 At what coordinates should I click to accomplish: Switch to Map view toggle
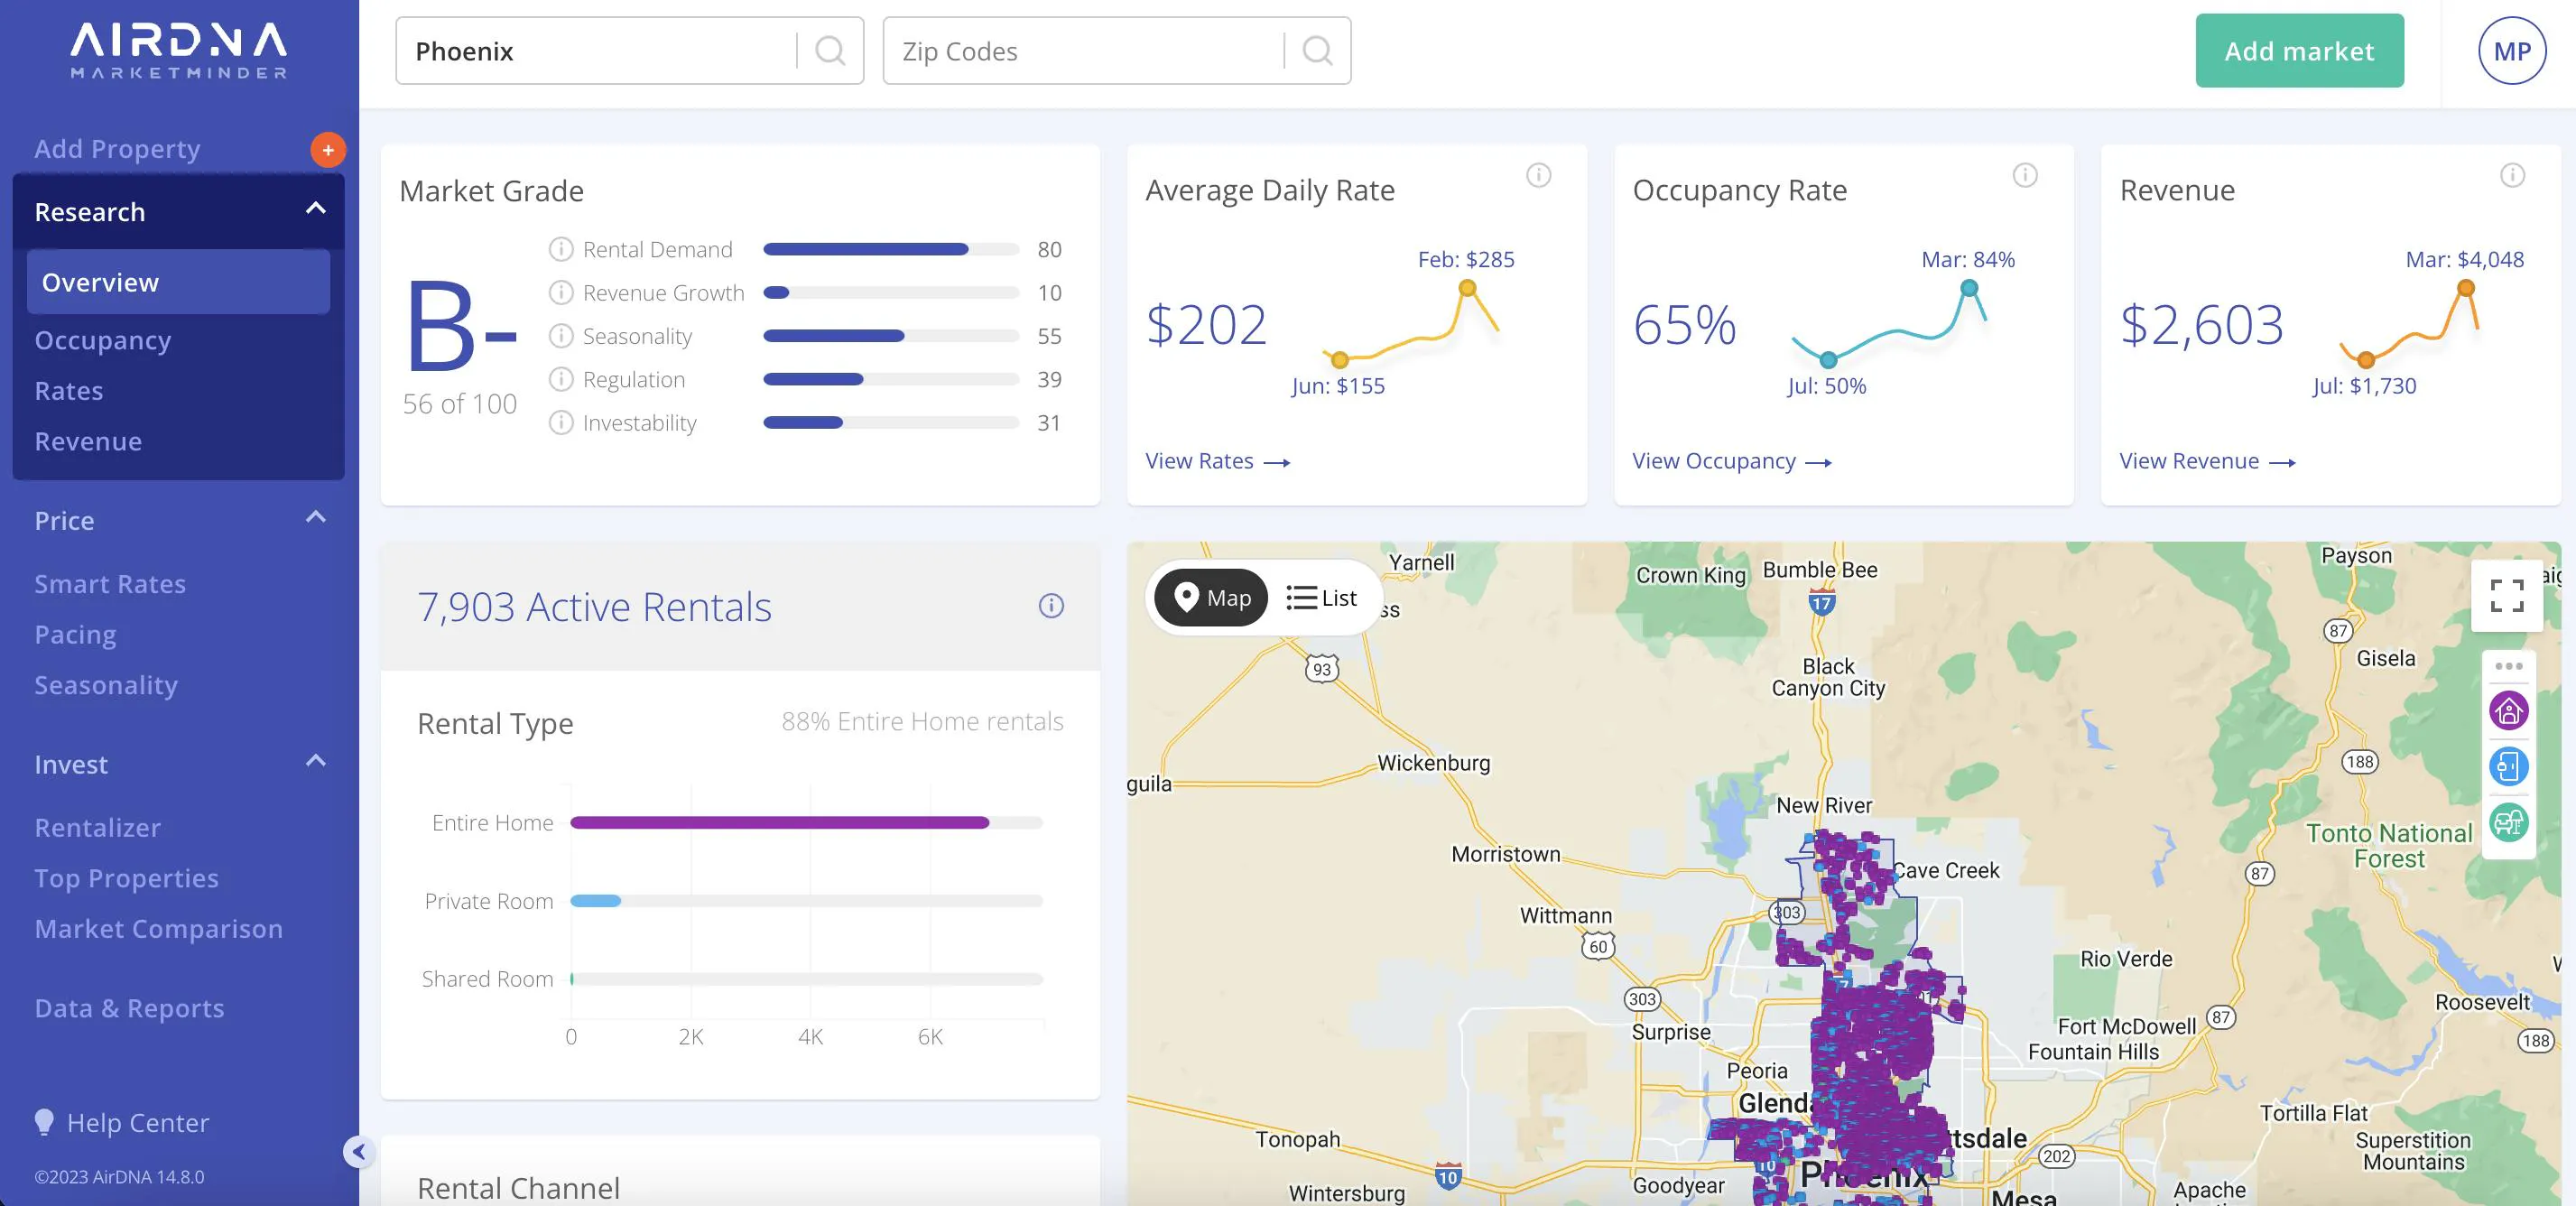(x=1211, y=597)
